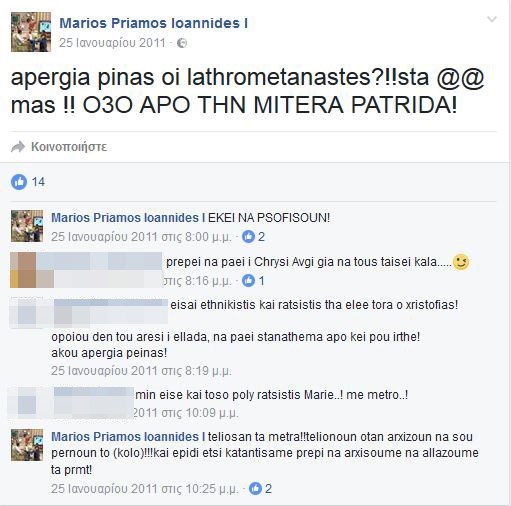Screen dimensions: 511x506
Task: Open avatar beside teliosan ta metra comment
Action: (x=27, y=445)
